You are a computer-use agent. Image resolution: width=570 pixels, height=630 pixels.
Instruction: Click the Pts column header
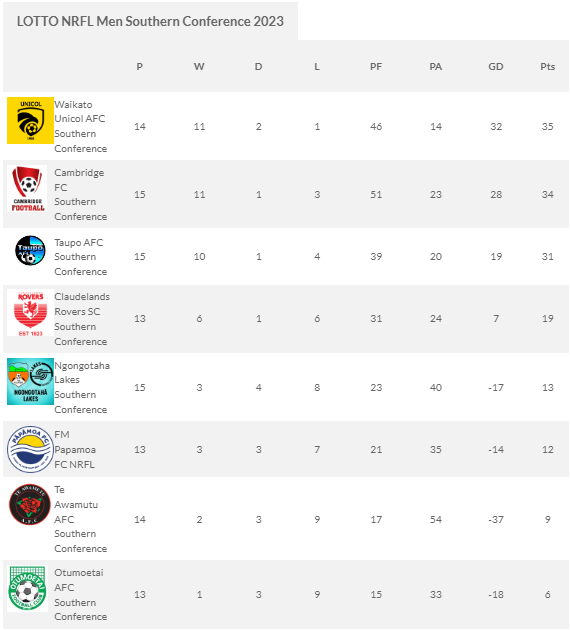(548, 67)
